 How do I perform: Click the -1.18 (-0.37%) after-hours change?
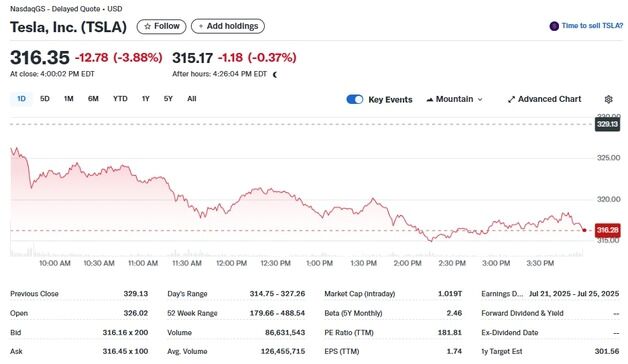pos(257,58)
